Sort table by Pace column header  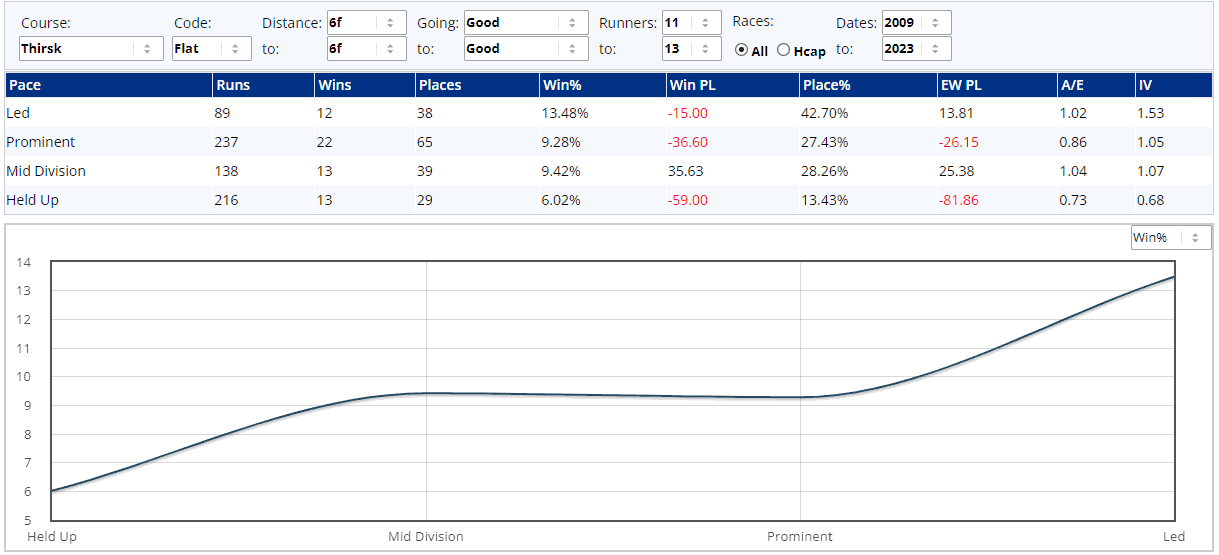point(25,85)
